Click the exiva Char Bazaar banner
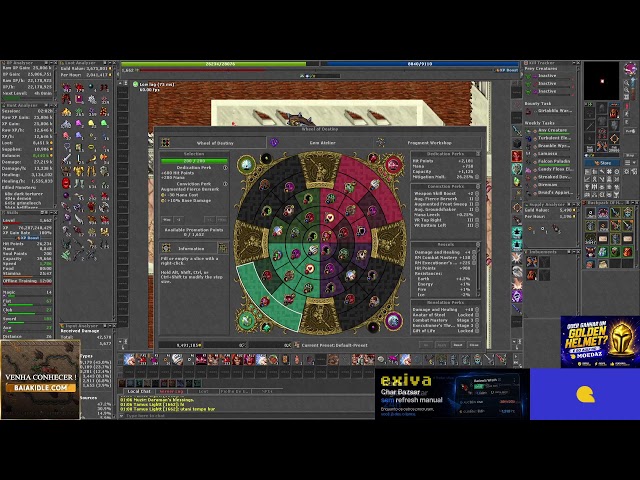This screenshot has height=480, width=640. (452, 394)
